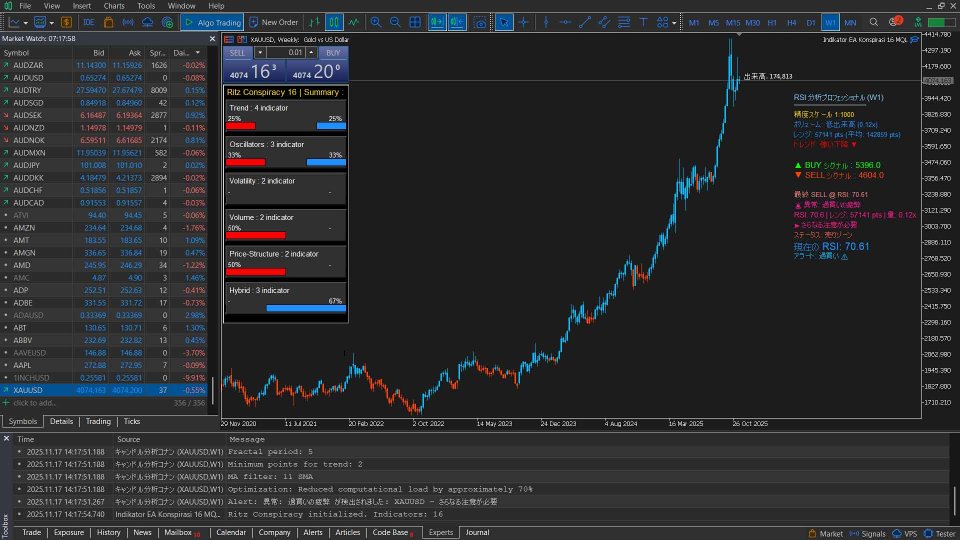Image resolution: width=960 pixels, height=540 pixels.
Task: Draw an equidistant channel
Action: [604, 22]
